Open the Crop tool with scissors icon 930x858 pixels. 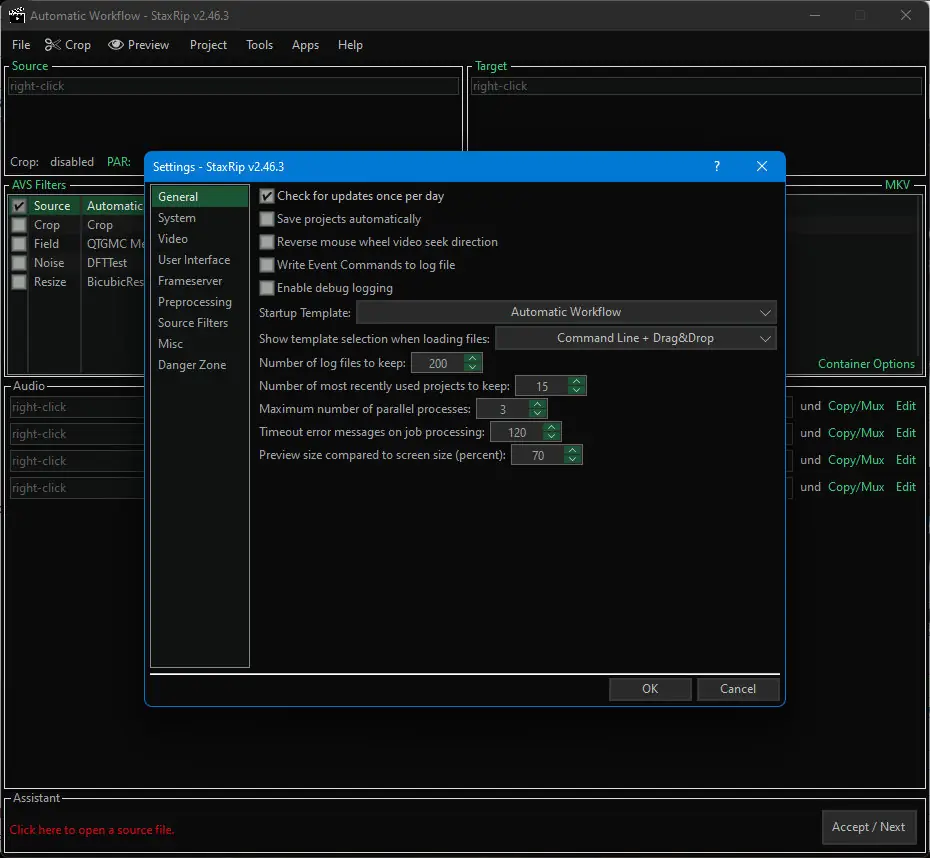[68, 45]
